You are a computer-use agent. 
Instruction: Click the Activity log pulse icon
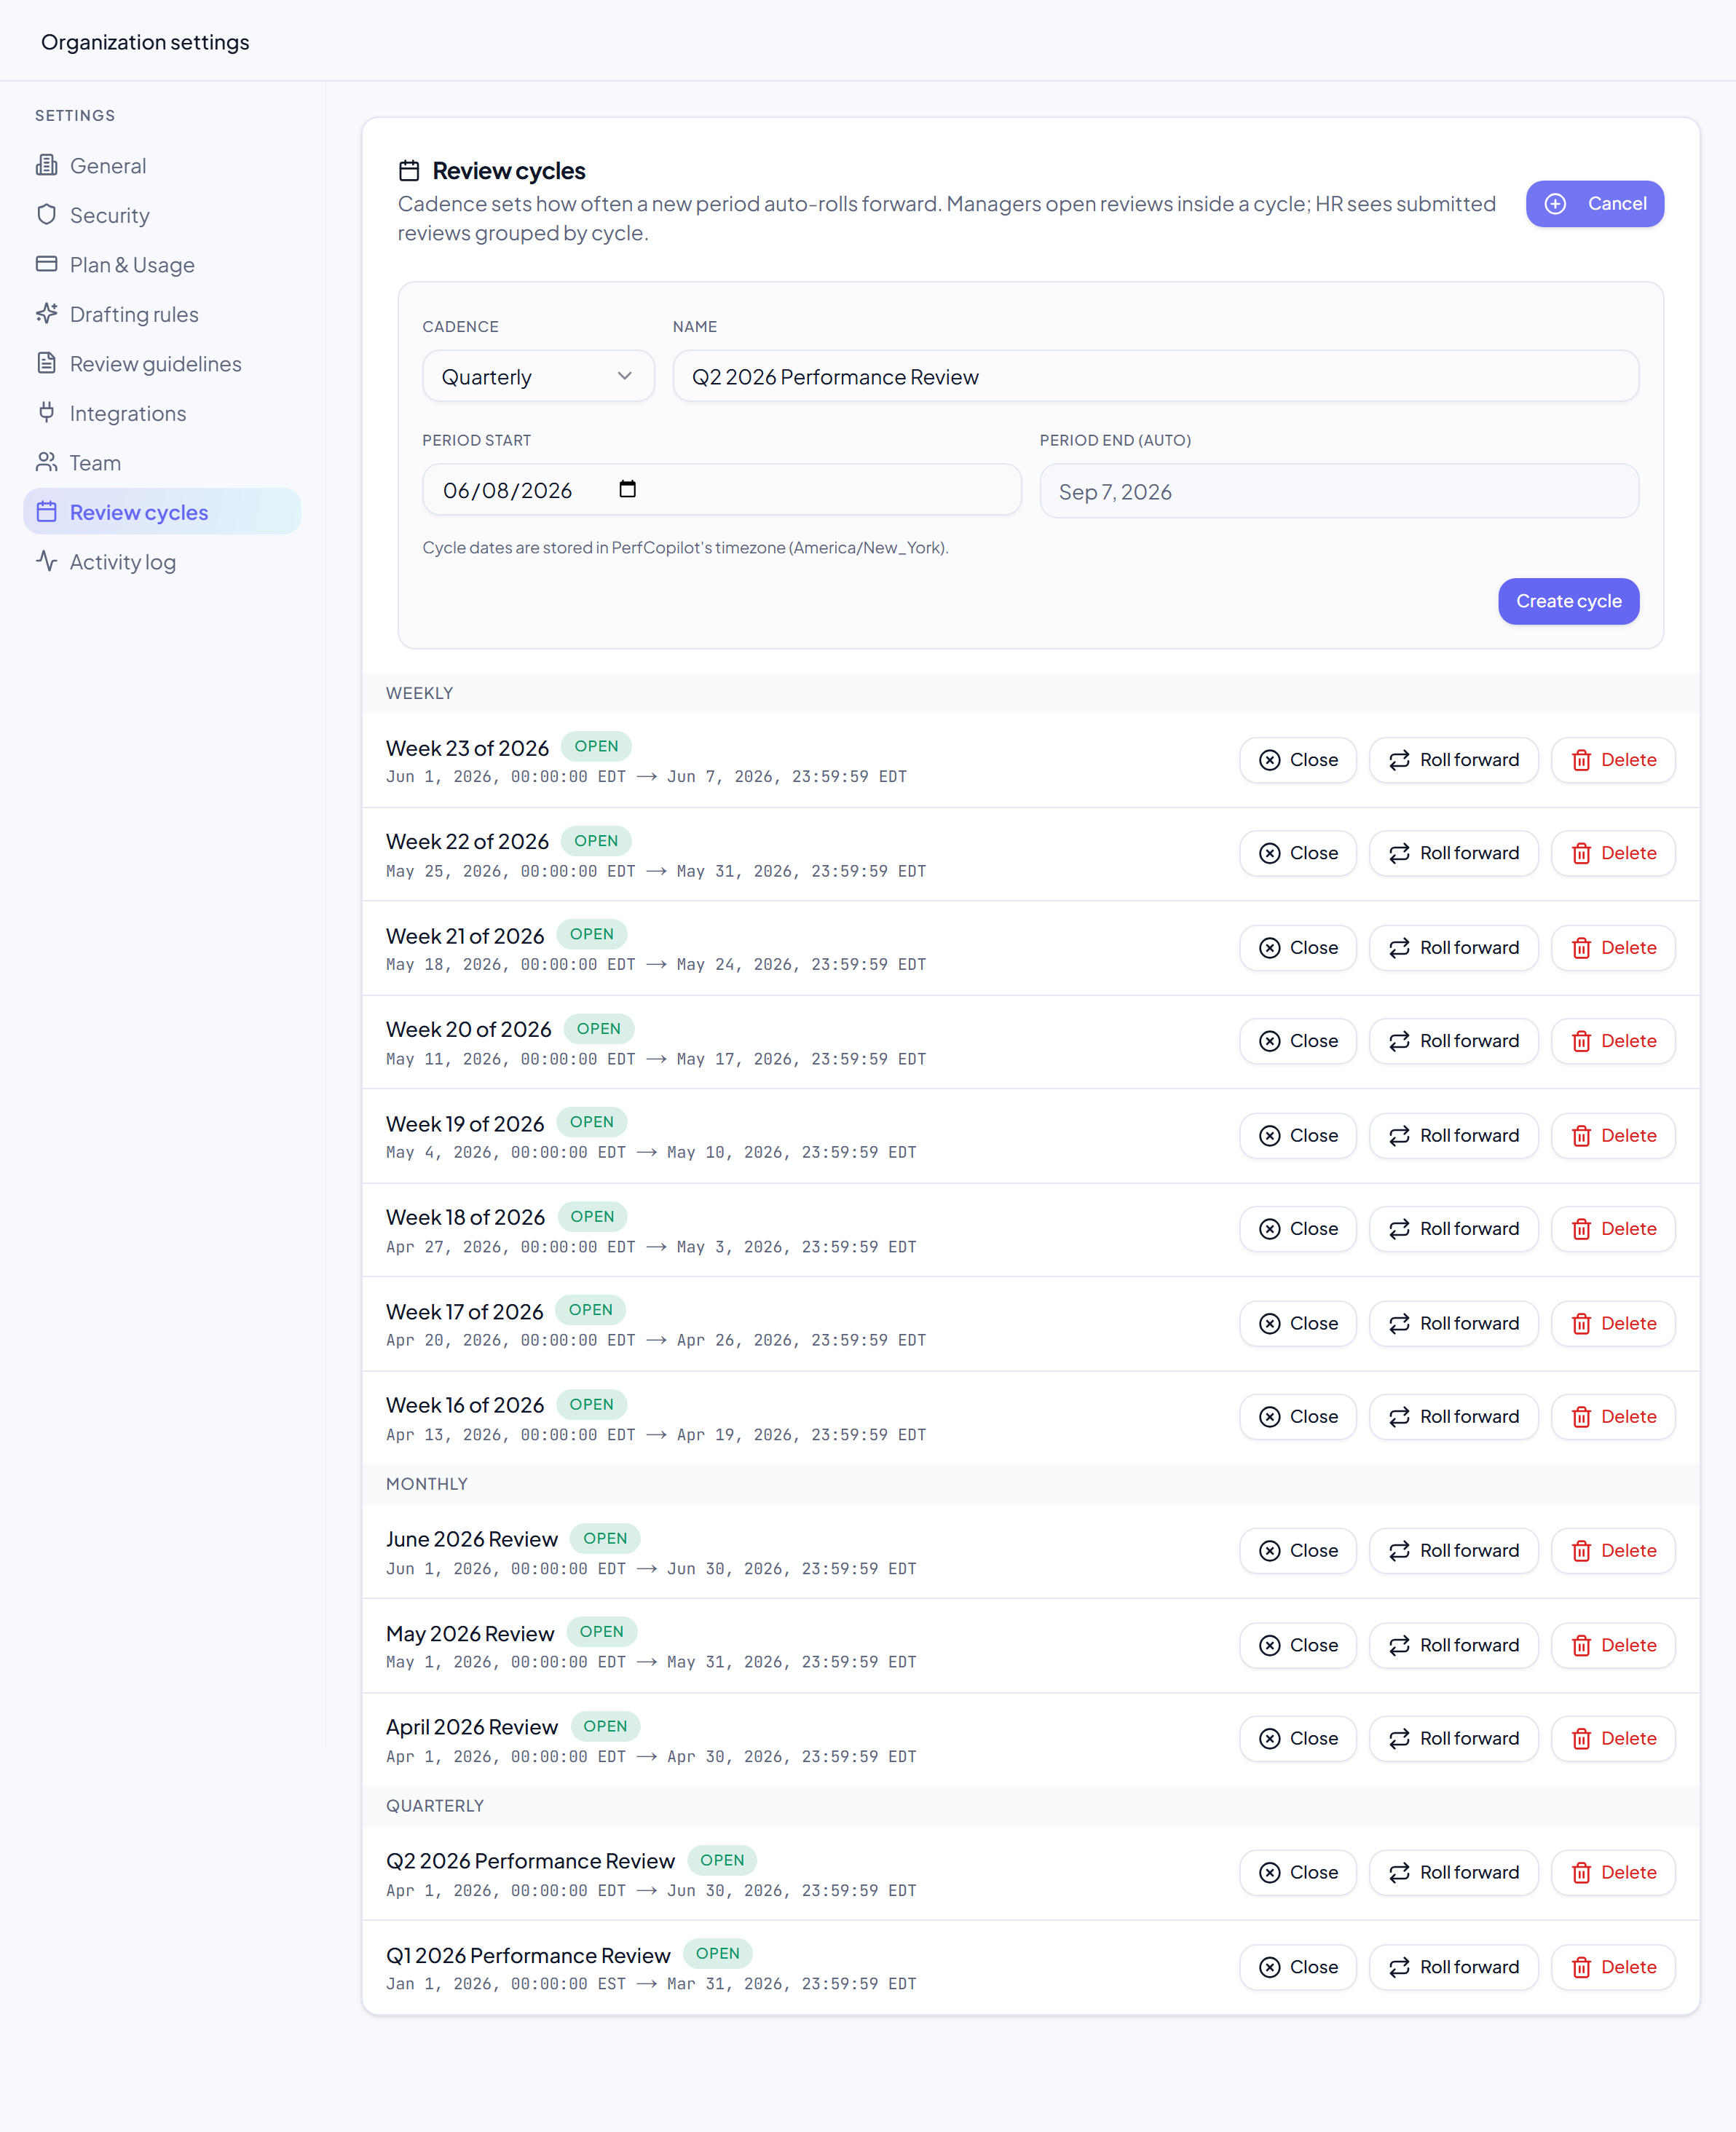[x=46, y=561]
